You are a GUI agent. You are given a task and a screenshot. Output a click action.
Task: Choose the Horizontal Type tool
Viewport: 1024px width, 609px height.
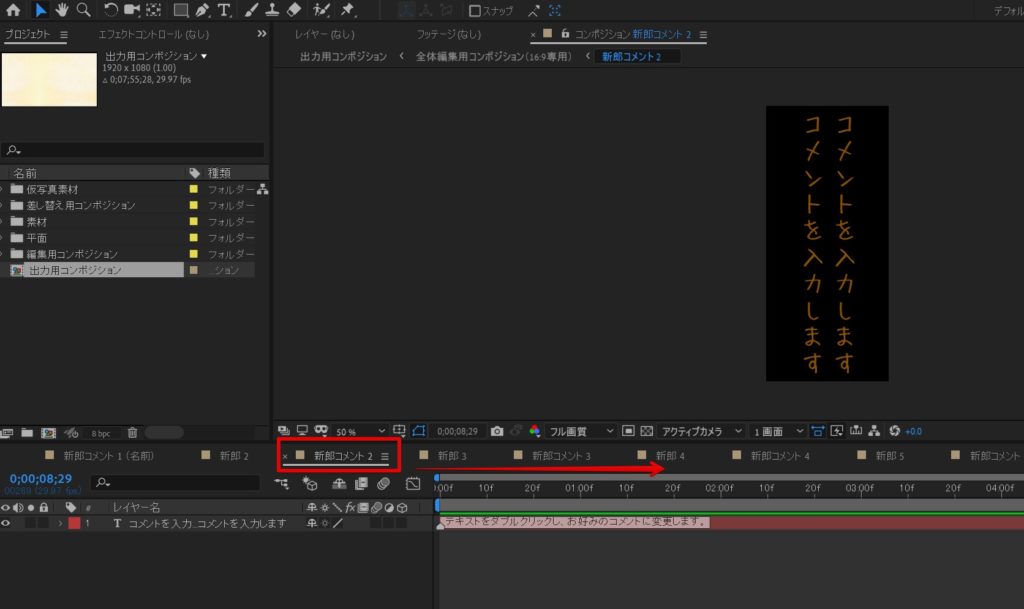coord(224,10)
